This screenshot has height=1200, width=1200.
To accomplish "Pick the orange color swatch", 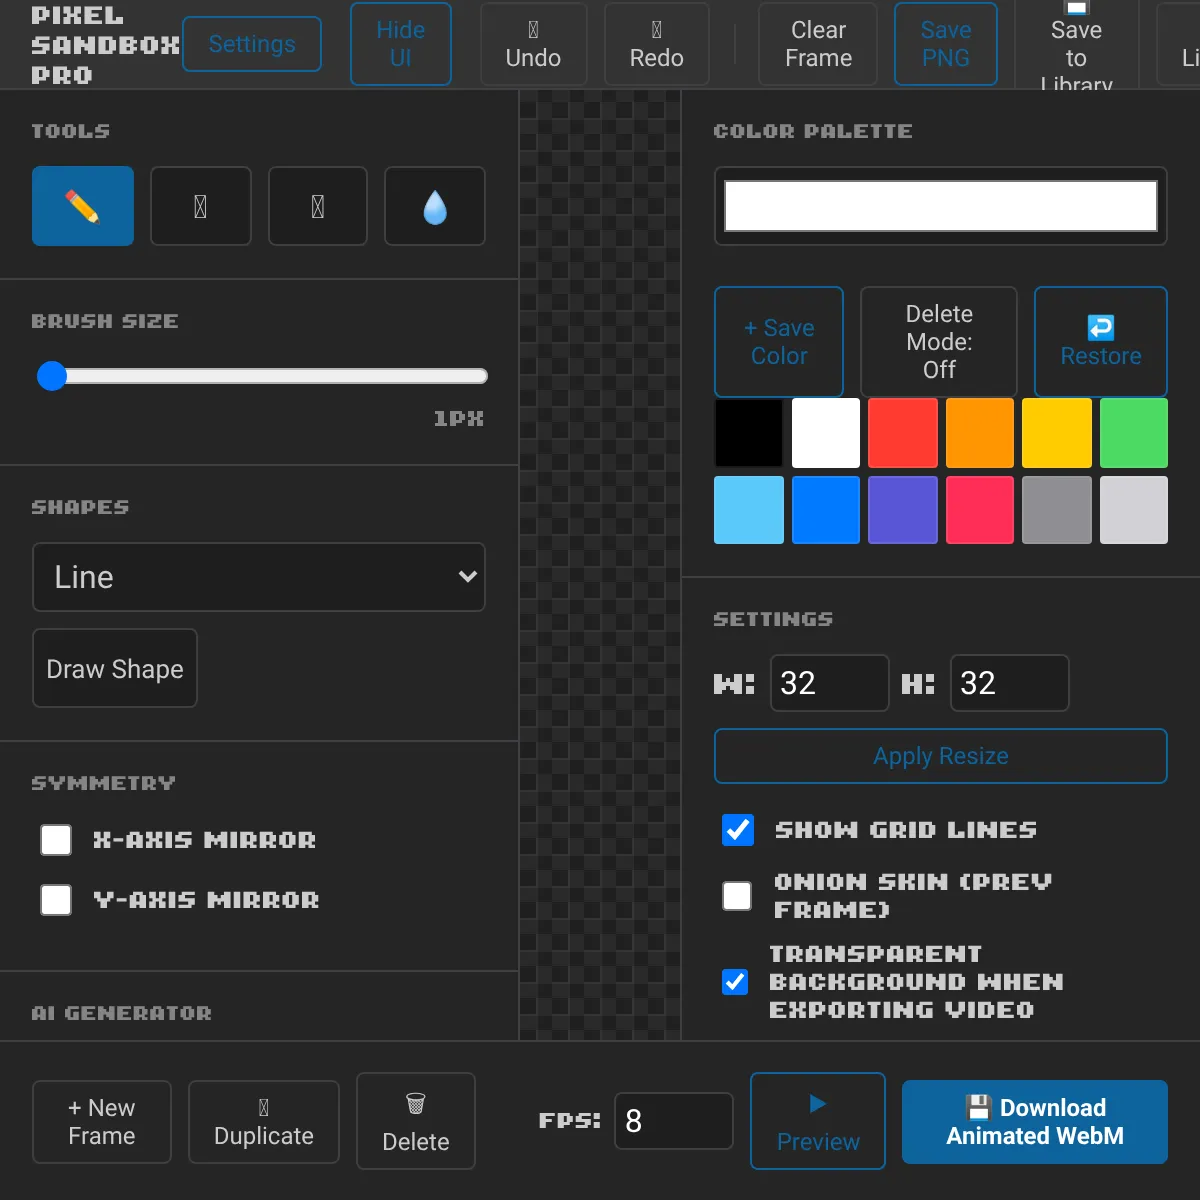I will [980, 433].
